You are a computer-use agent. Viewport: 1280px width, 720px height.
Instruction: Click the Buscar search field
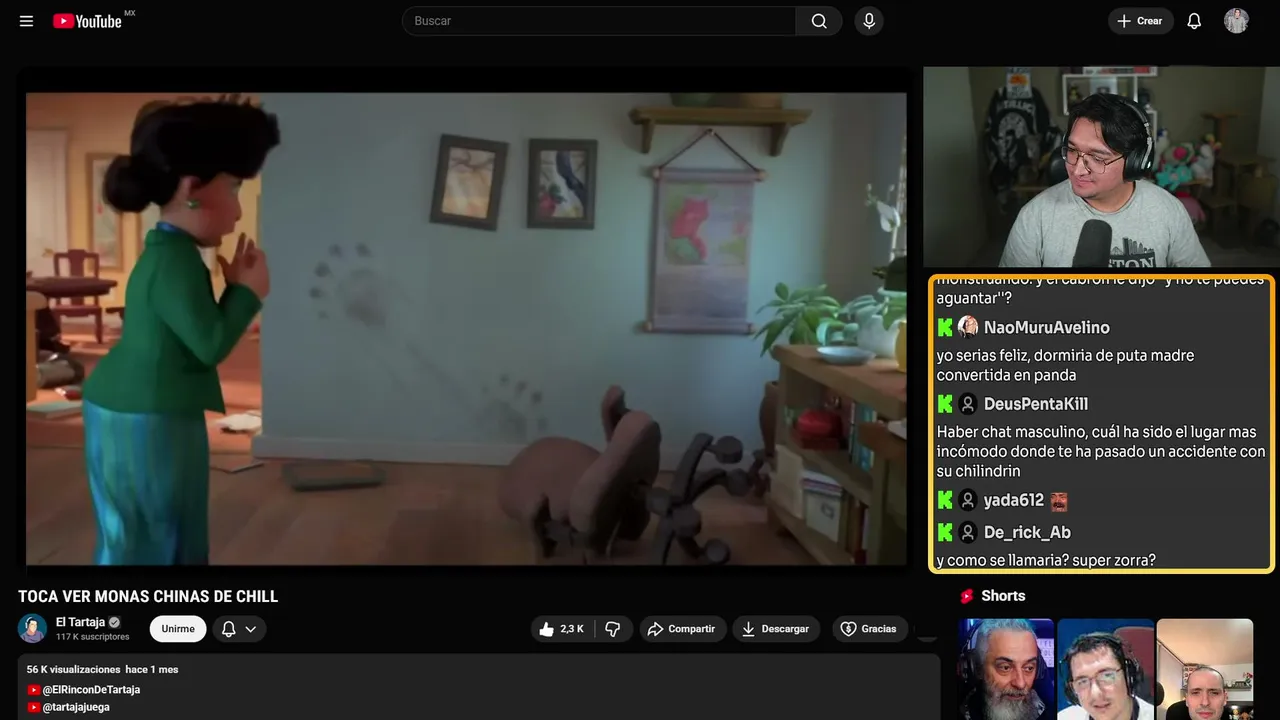(x=599, y=21)
